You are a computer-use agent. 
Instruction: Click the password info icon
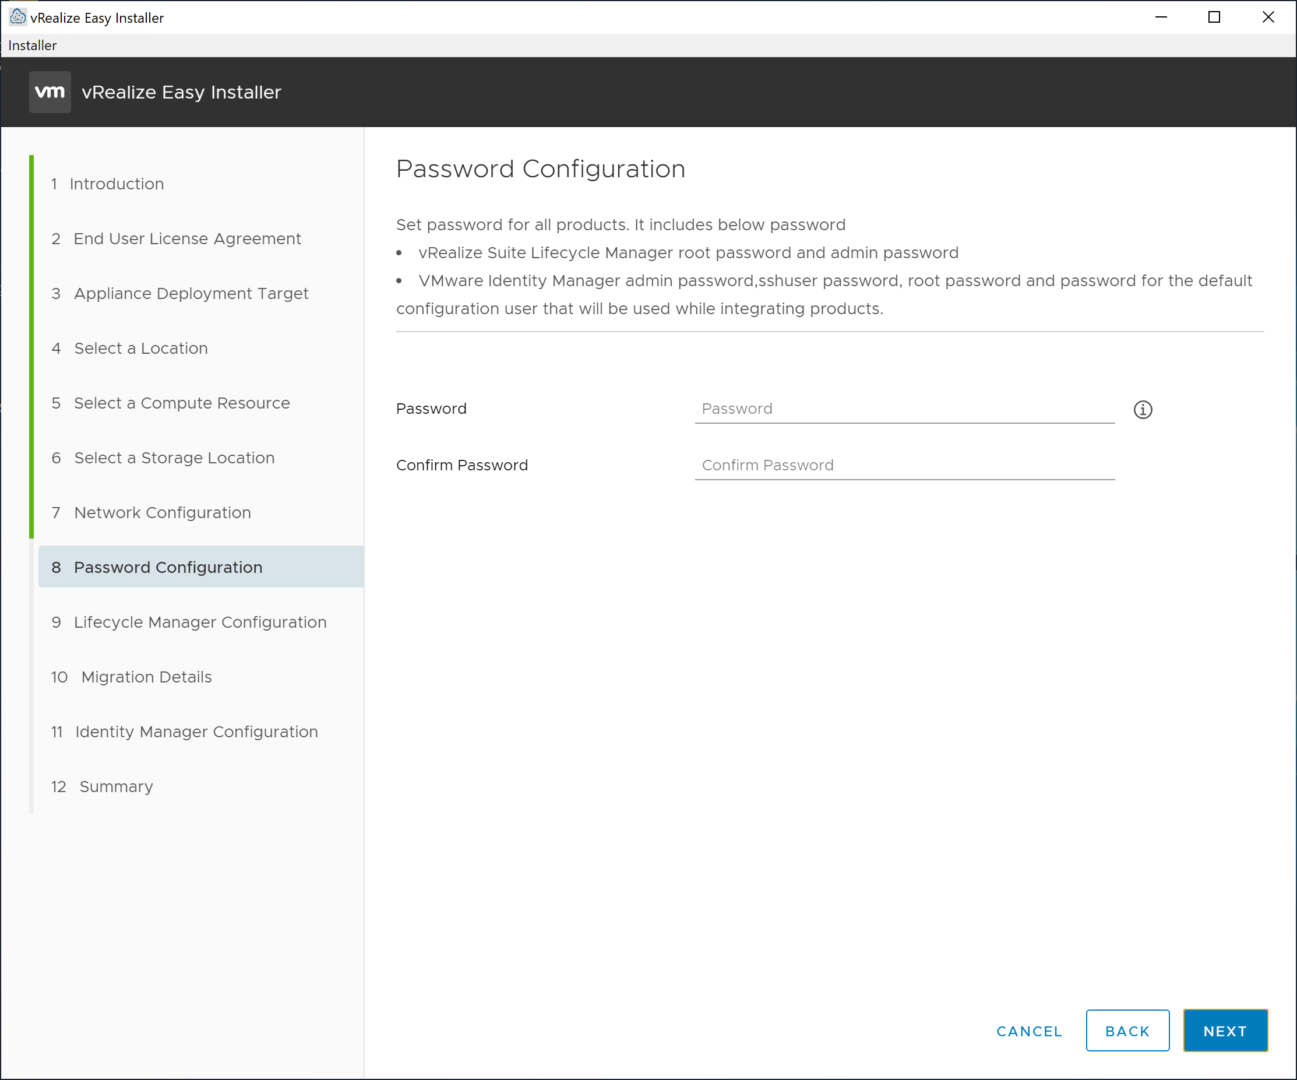1143,409
